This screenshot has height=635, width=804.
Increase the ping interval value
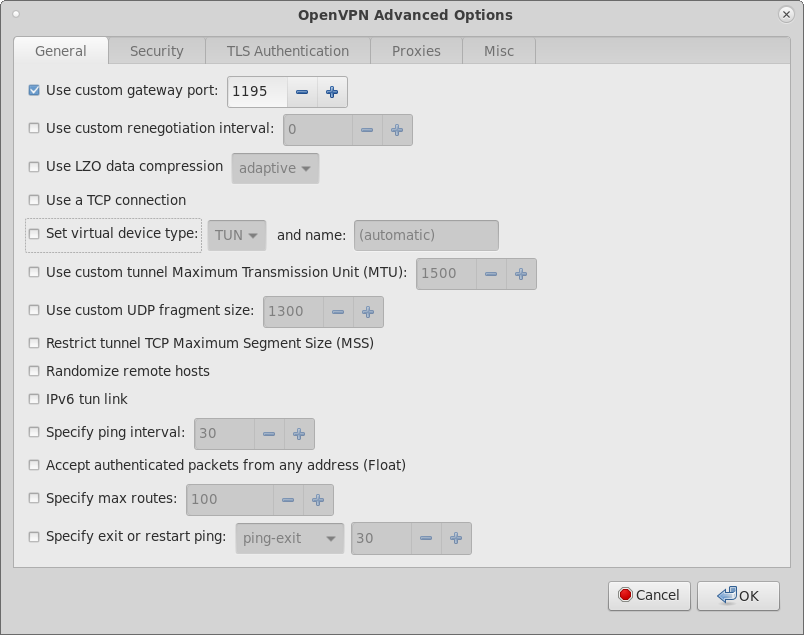click(299, 434)
